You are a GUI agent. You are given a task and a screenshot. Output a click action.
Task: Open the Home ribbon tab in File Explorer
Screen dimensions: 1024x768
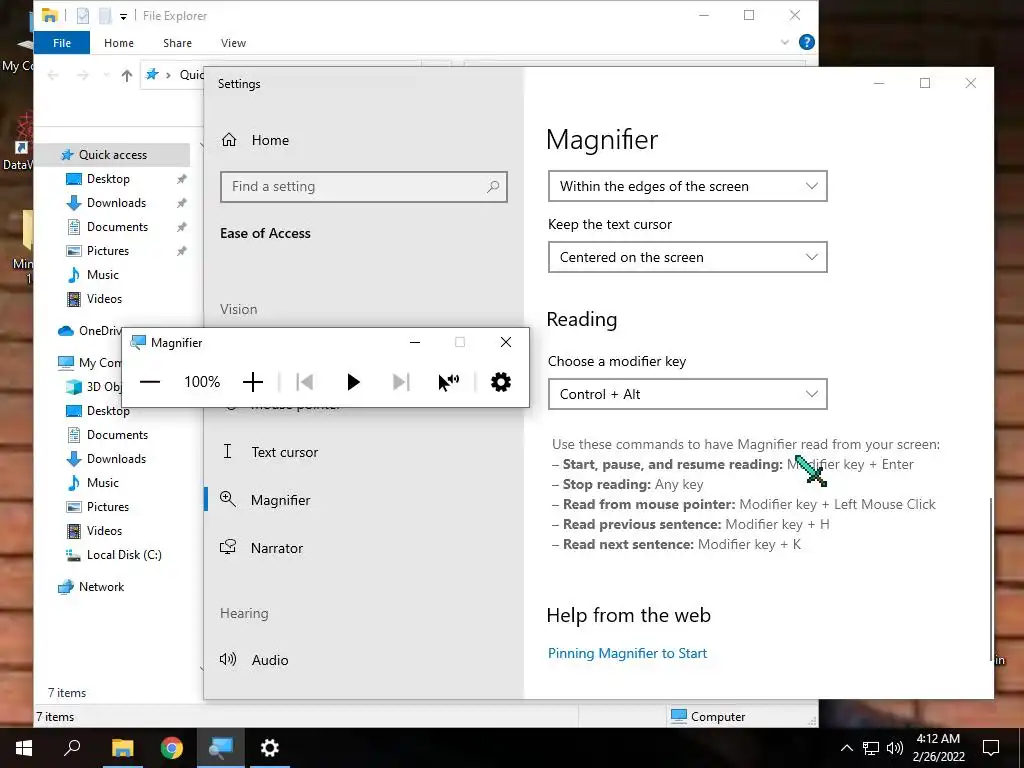119,43
